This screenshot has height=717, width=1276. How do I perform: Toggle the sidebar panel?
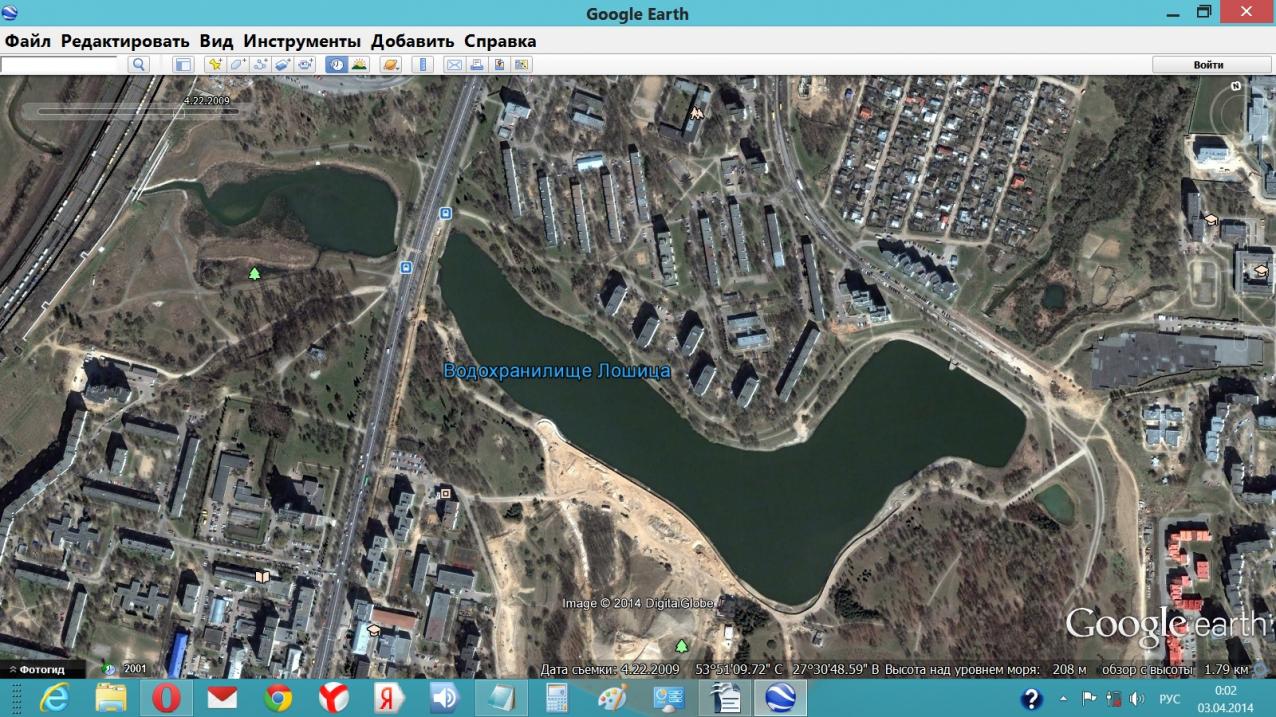click(182, 65)
